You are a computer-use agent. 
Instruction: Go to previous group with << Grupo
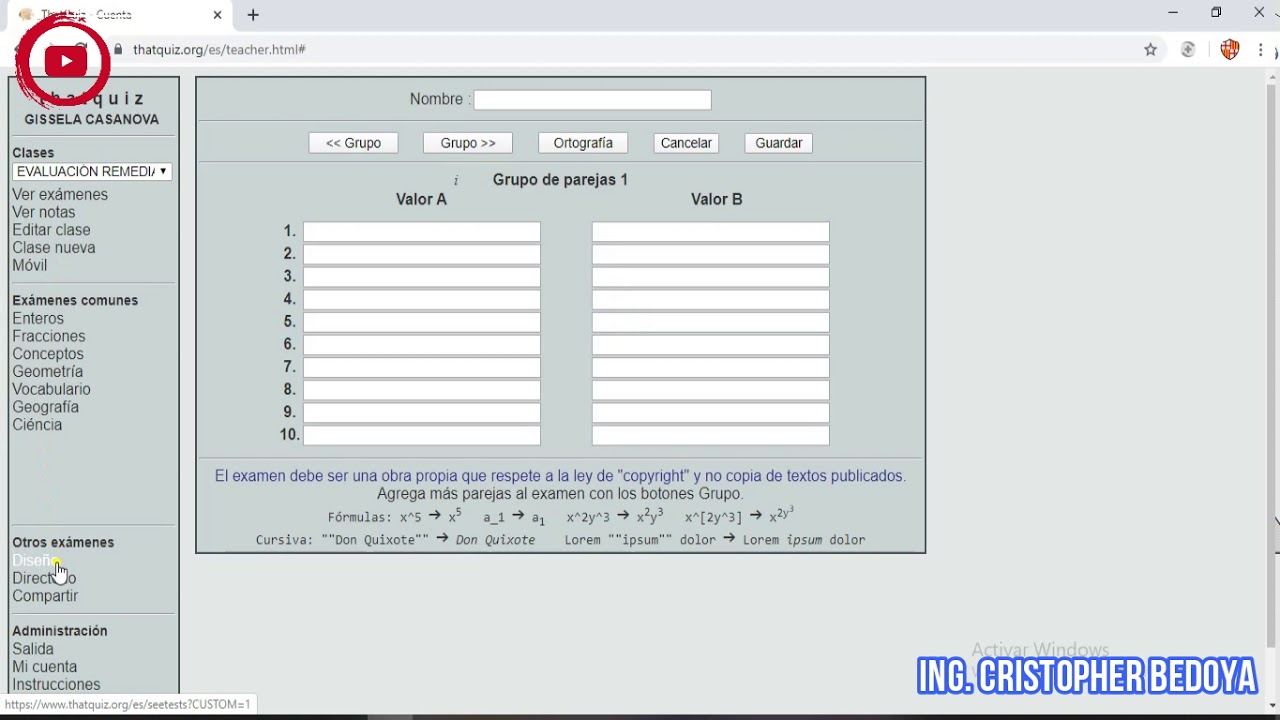point(353,143)
